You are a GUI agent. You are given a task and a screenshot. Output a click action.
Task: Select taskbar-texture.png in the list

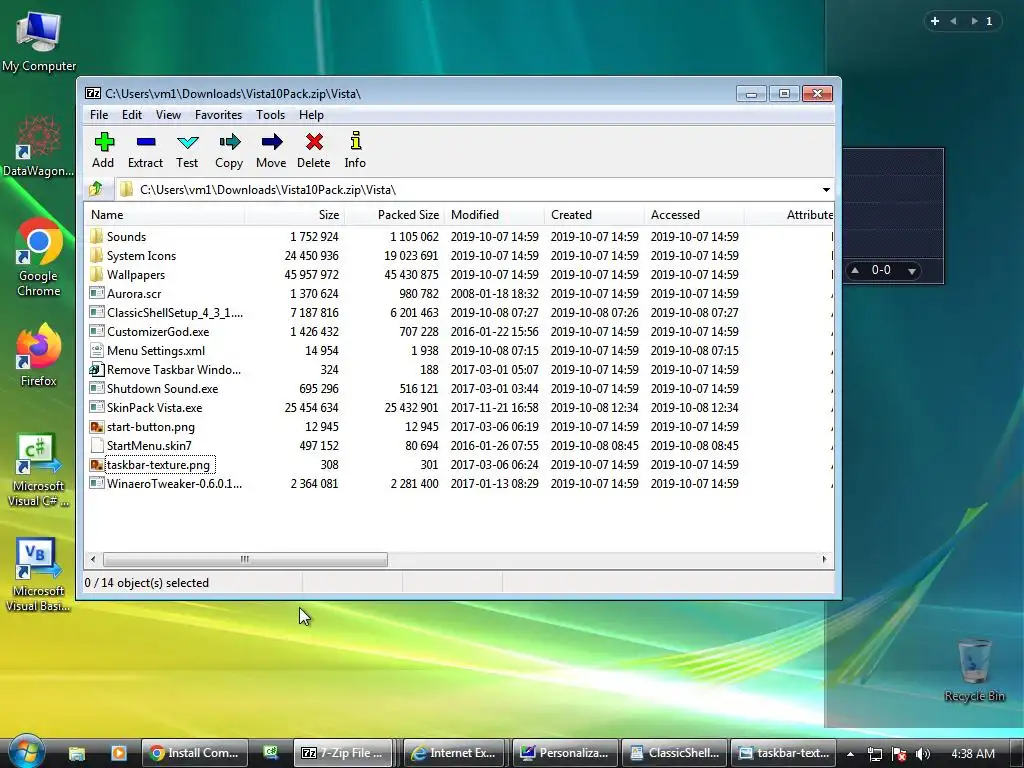(159, 464)
